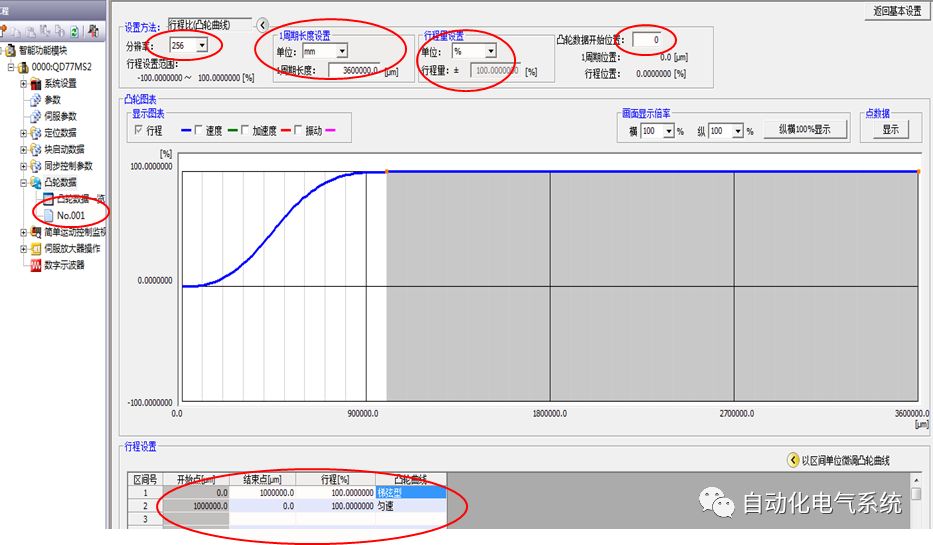Click the 数字示波器 oscilloscope icon
This screenshot has height=545, width=933.
(34, 265)
